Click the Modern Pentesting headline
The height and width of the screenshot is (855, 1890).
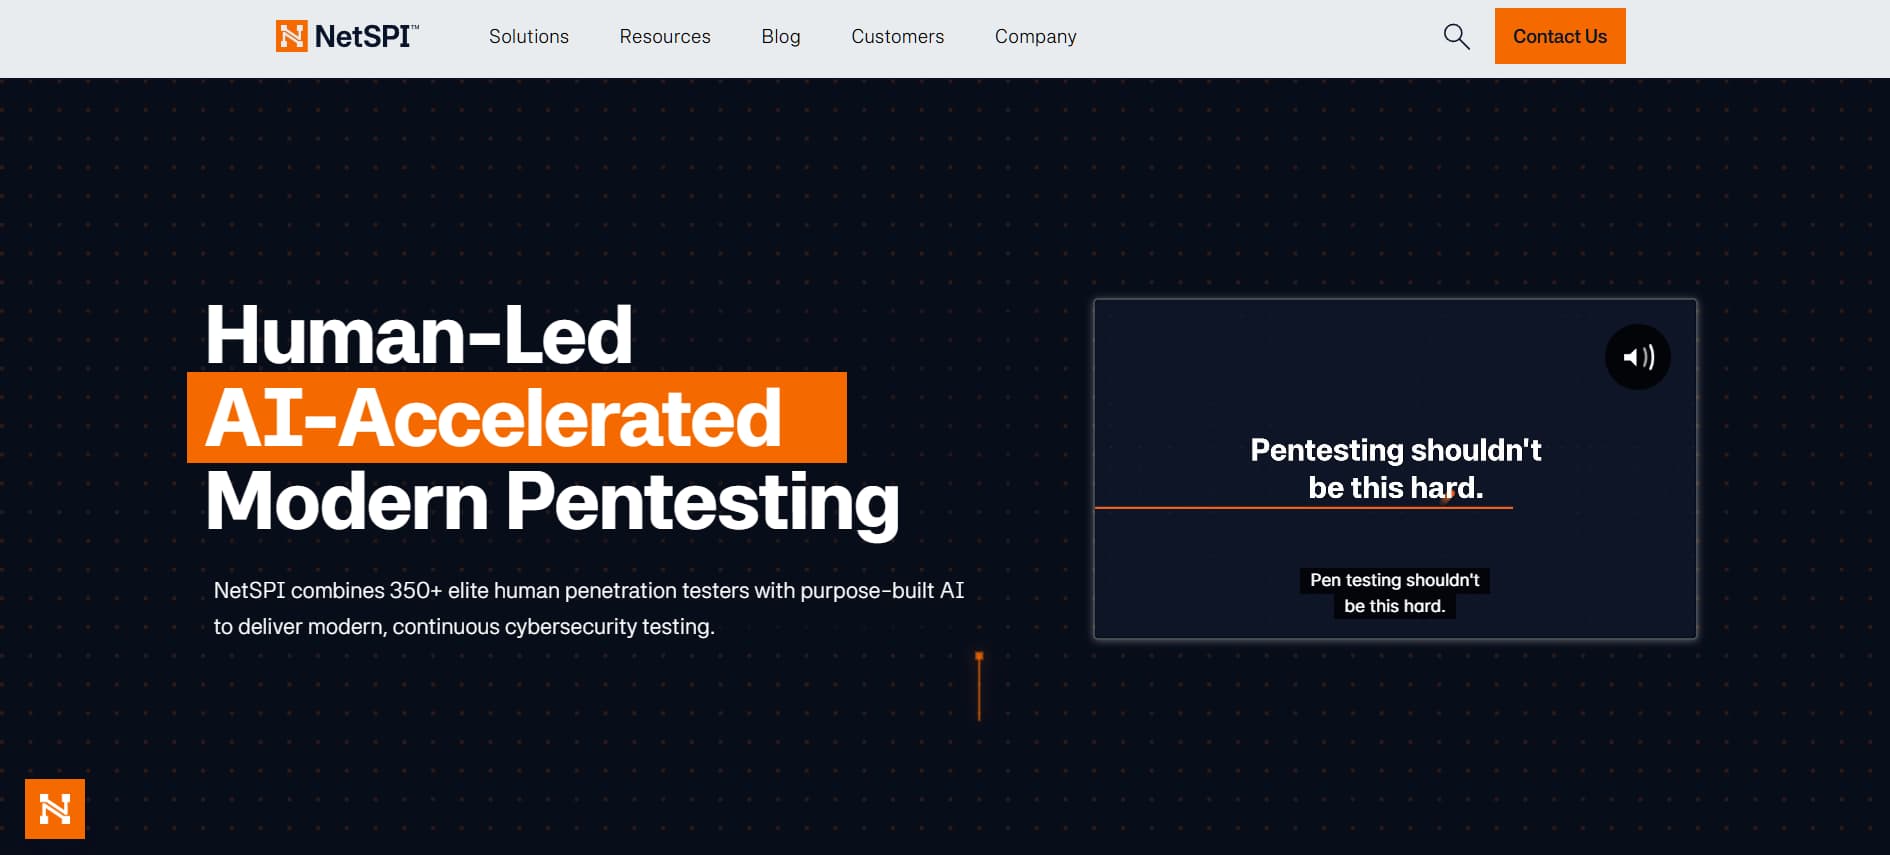point(552,502)
